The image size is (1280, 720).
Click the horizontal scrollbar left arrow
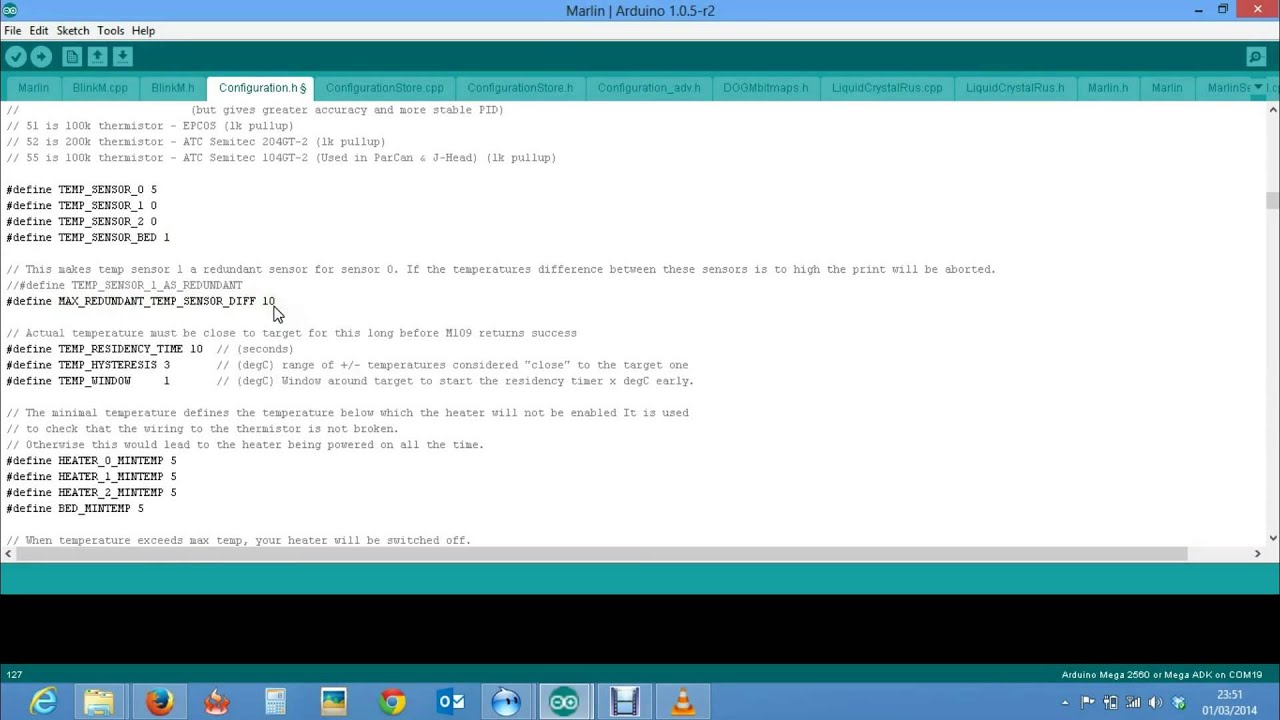coord(10,554)
